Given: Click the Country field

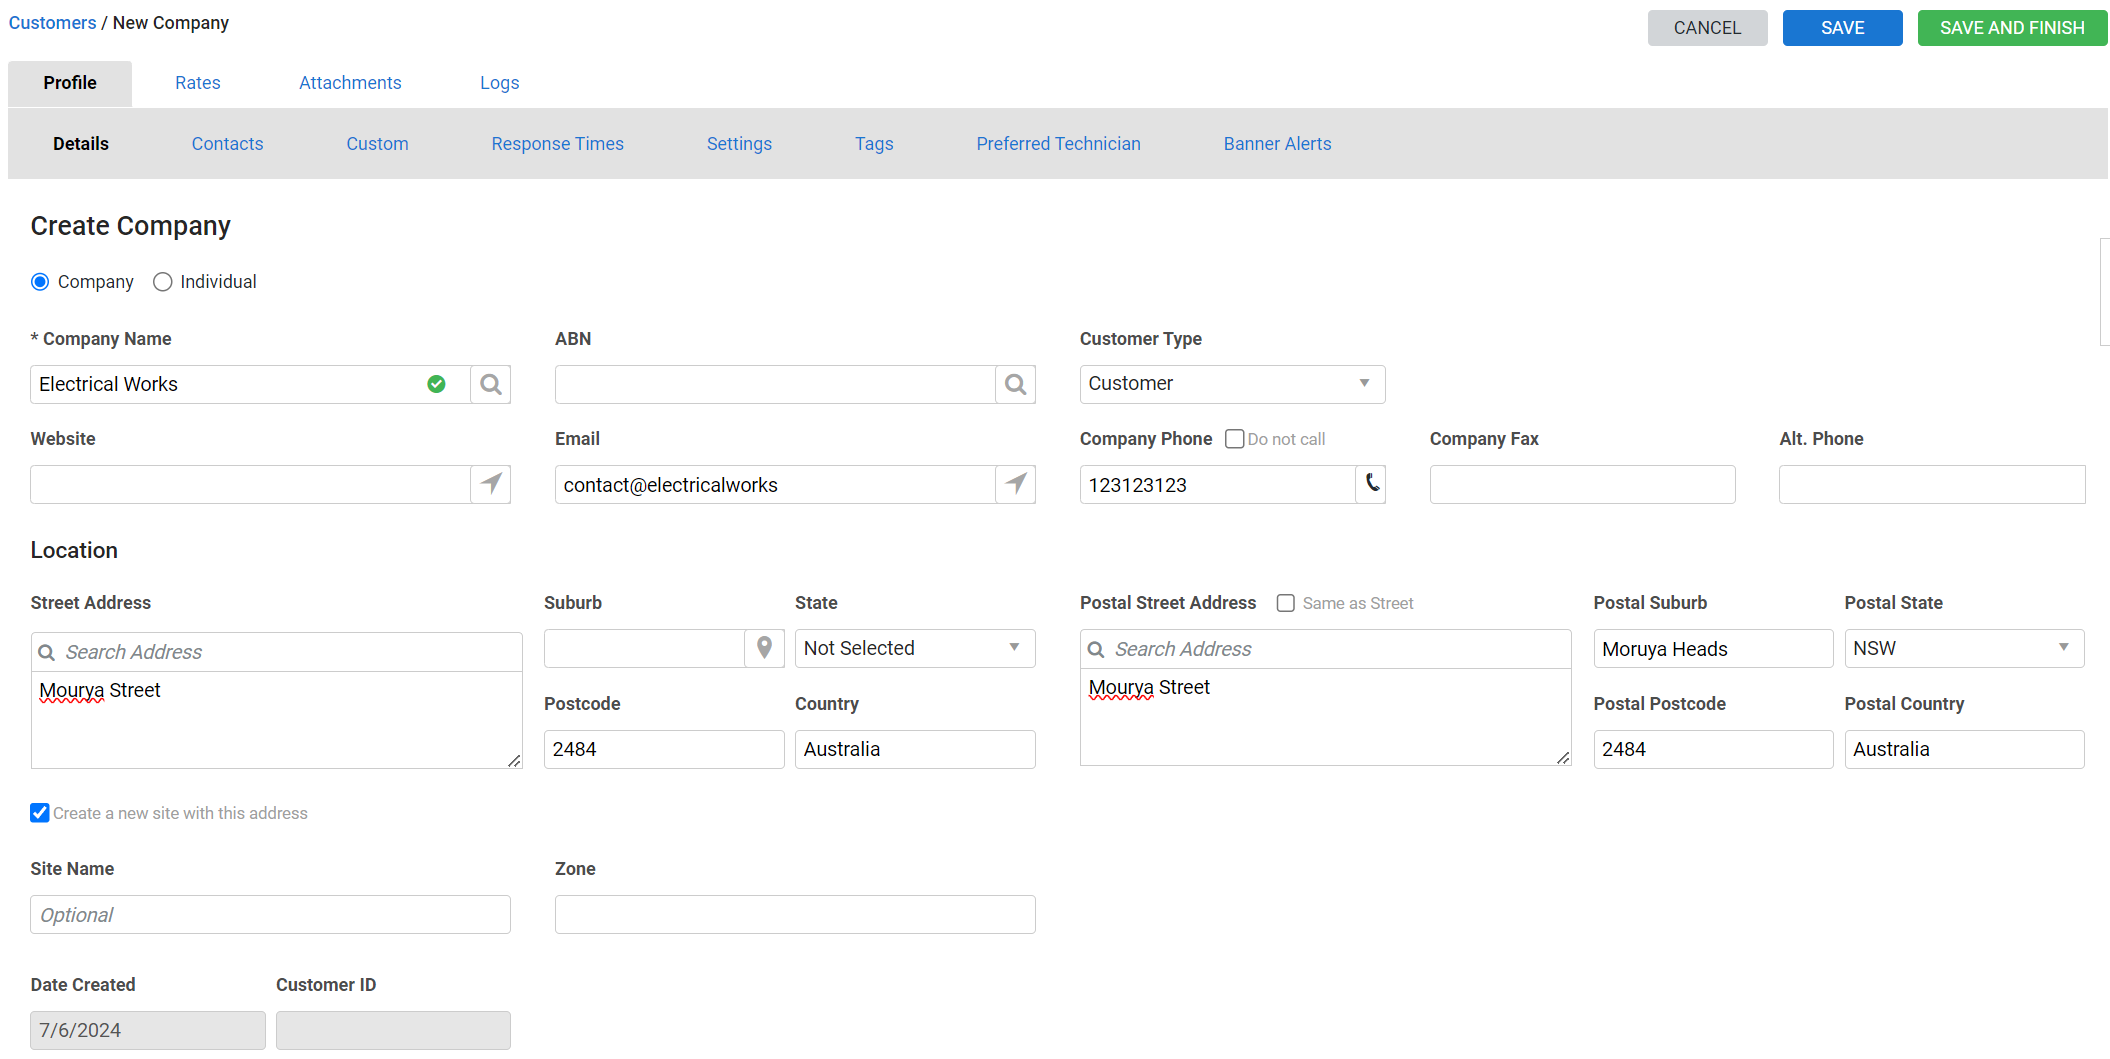Looking at the screenshot, I should coord(915,749).
